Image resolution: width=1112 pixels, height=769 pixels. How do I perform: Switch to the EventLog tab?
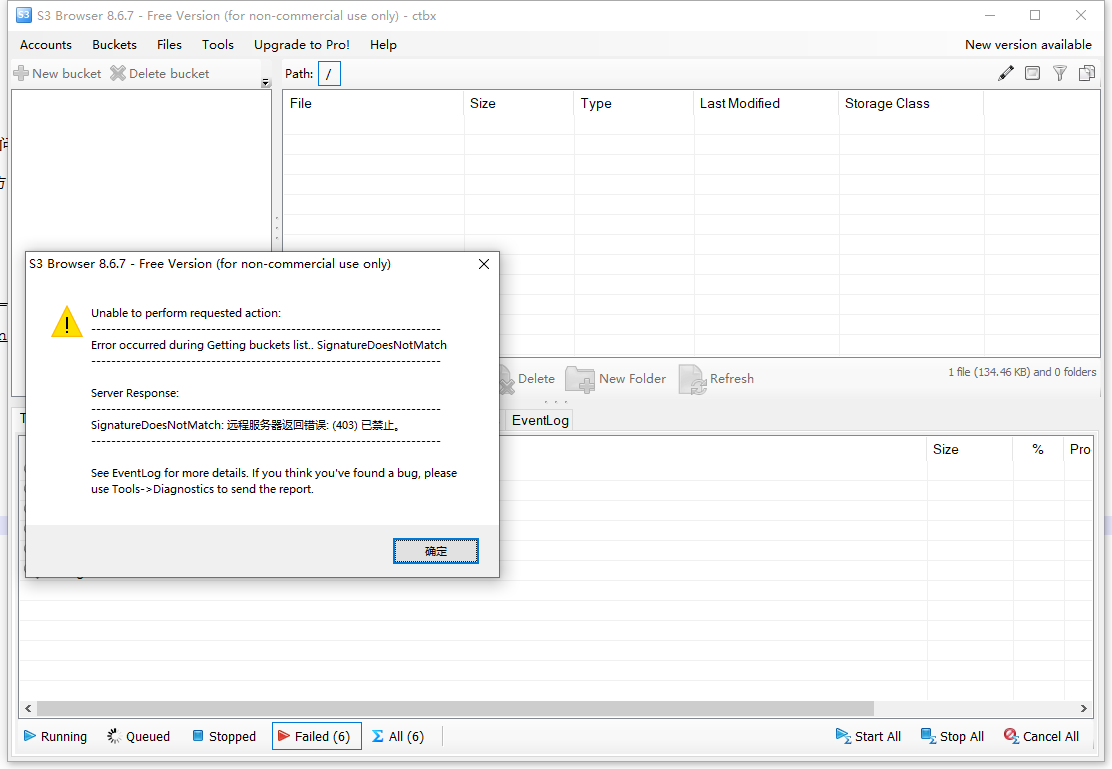(x=540, y=421)
